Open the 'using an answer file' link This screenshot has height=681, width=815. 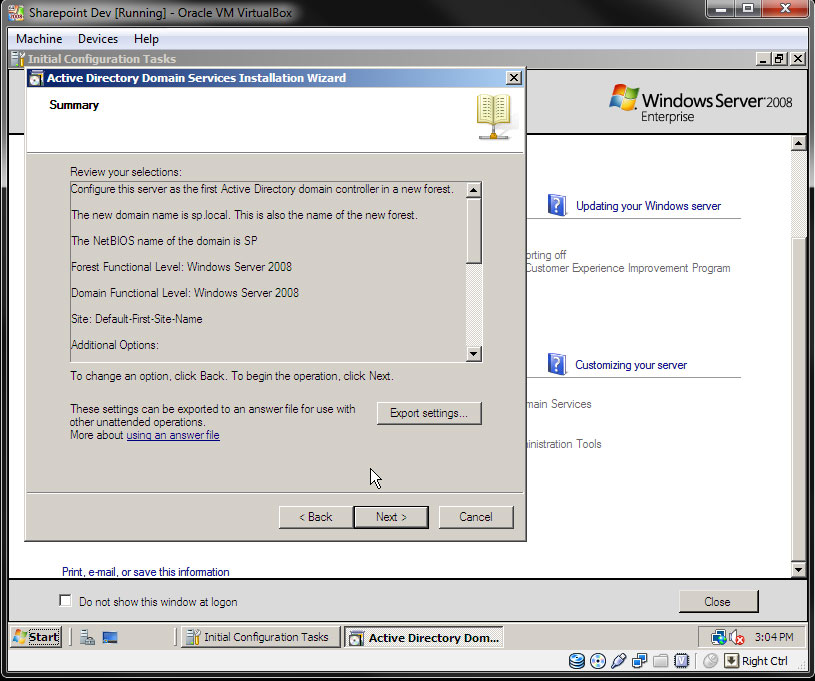(173, 435)
